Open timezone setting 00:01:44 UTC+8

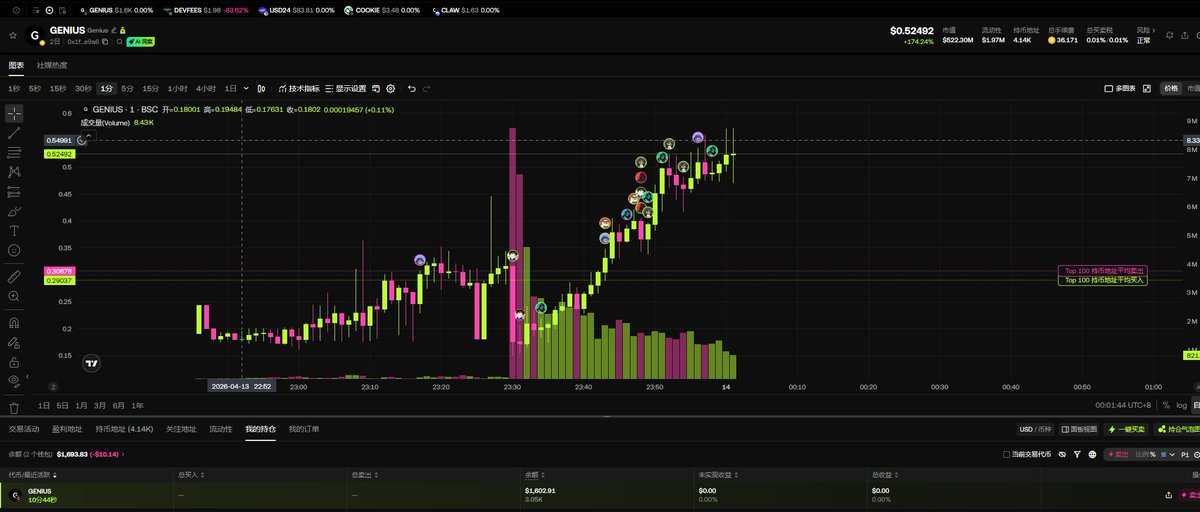click(1124, 405)
